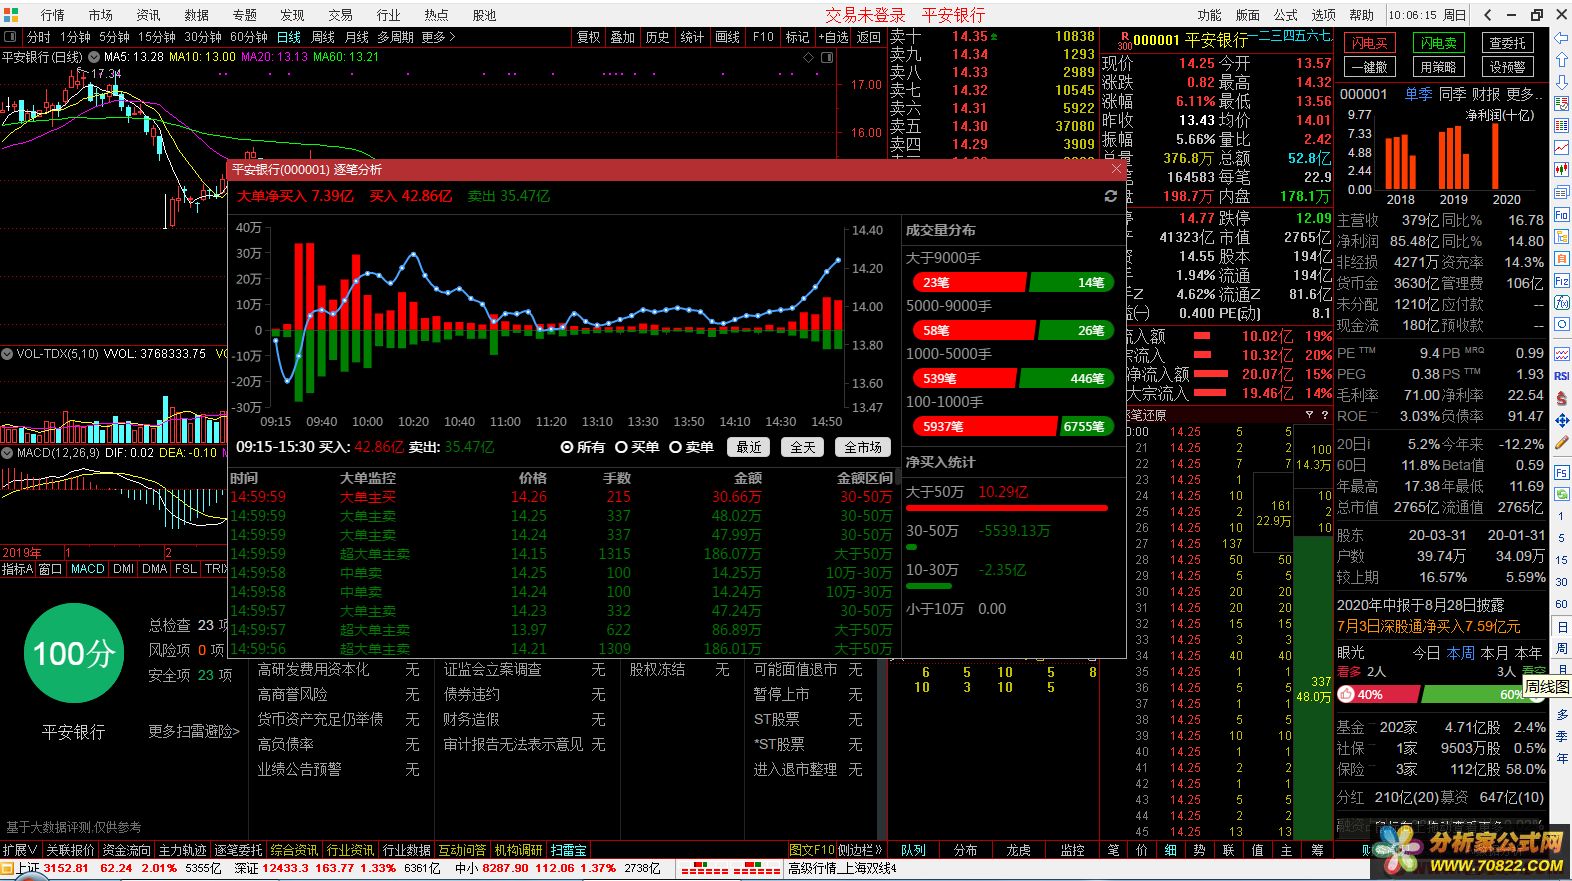
Task: Click the blue Fi2 icon in the right sidebar
Action: [1561, 281]
